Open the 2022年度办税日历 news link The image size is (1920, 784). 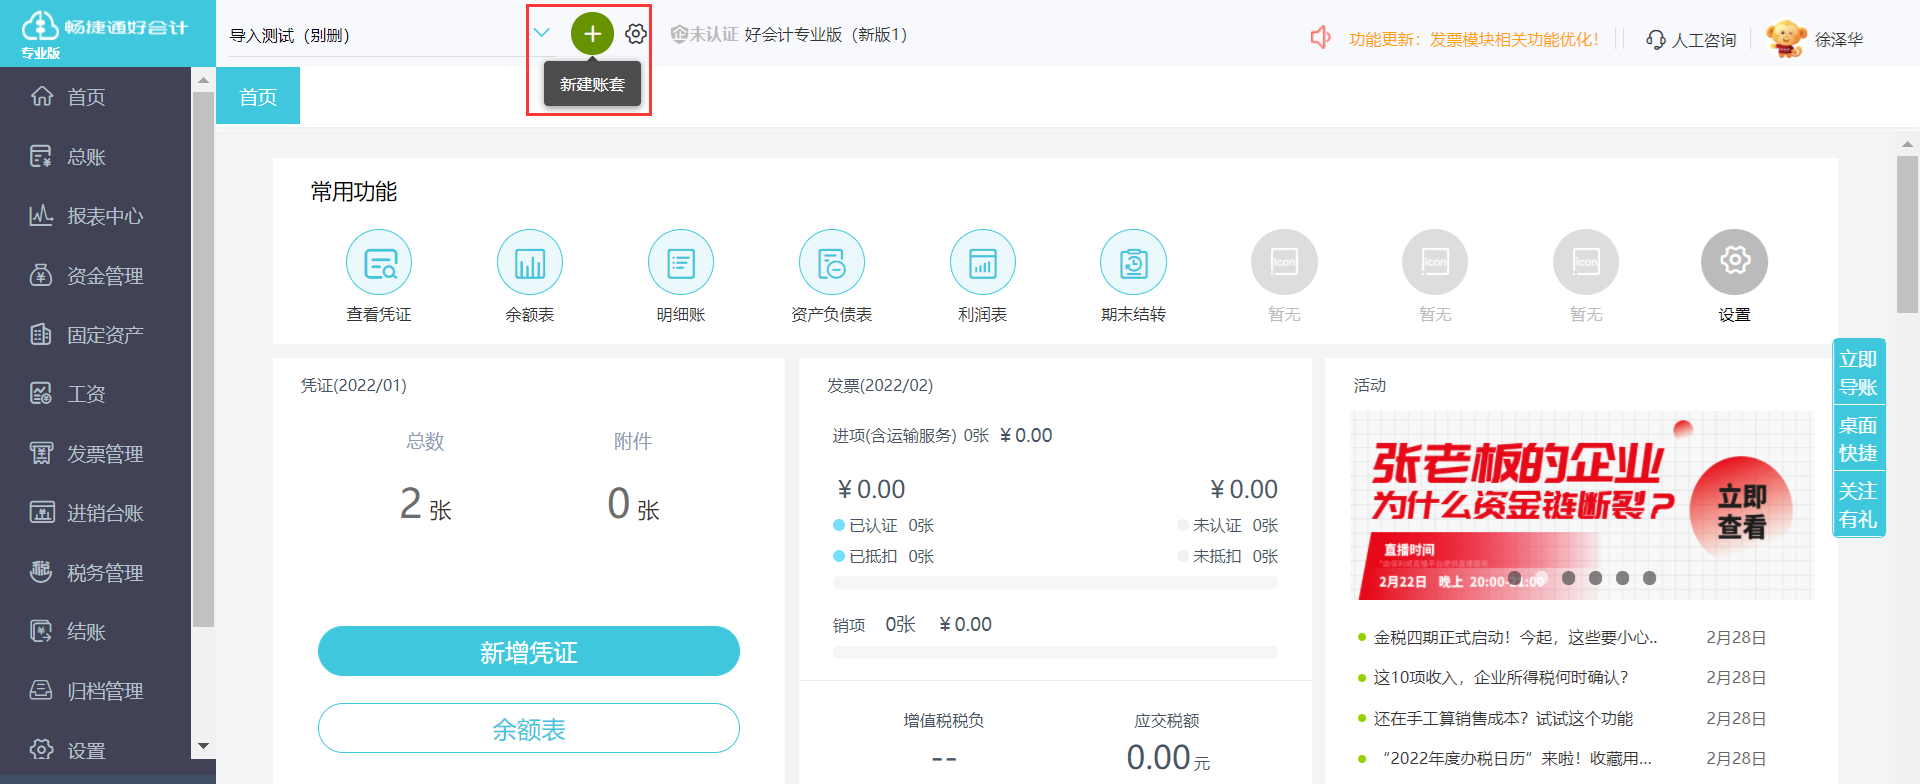tap(1517, 759)
